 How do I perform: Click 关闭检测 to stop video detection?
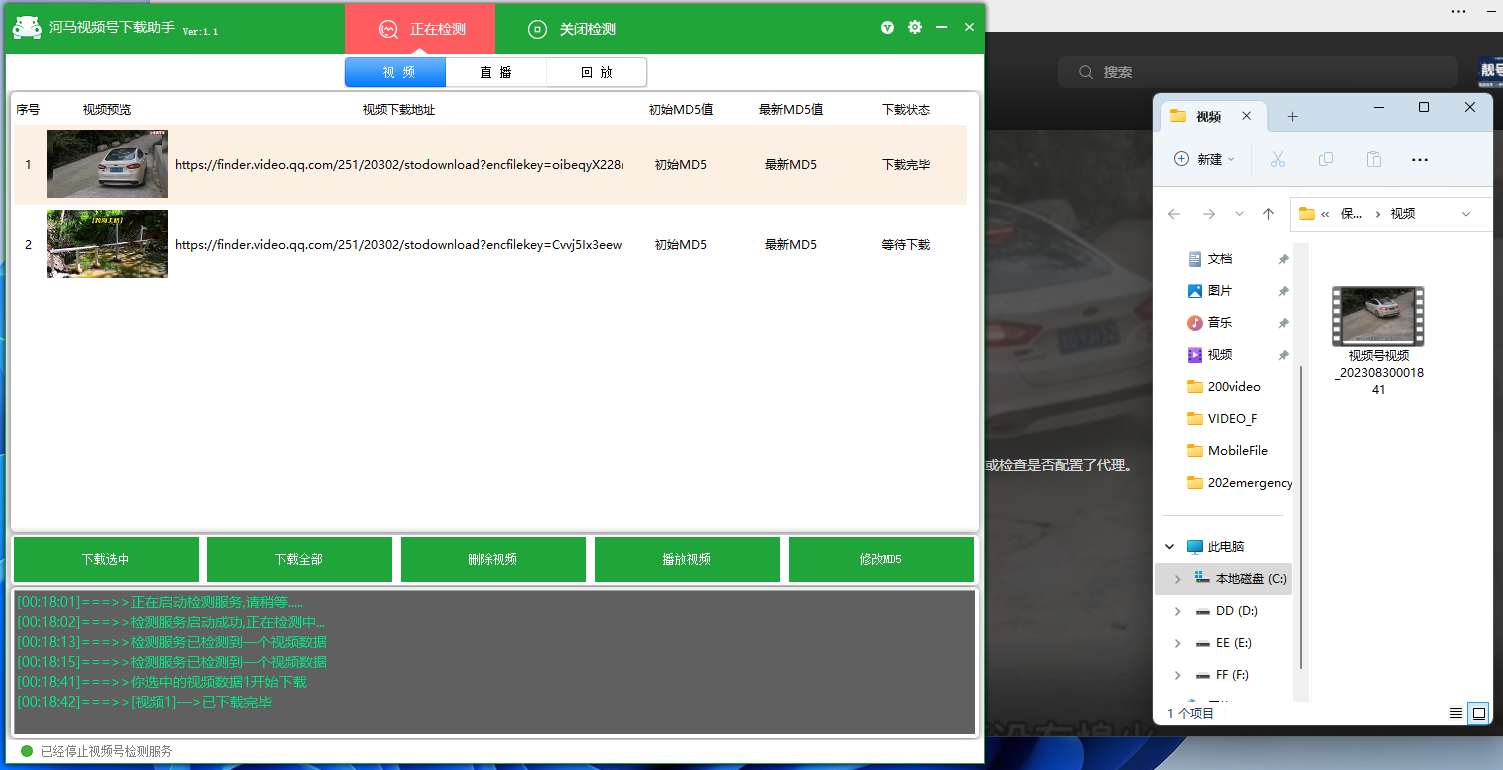coord(571,28)
